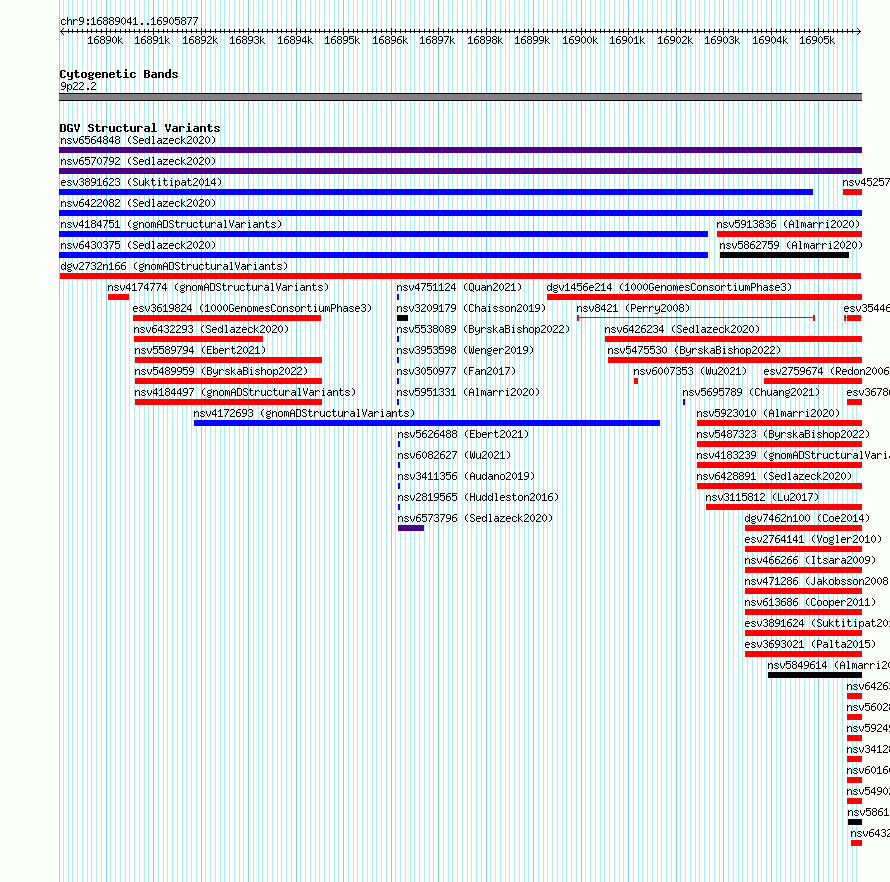This screenshot has height=882, width=890.
Task: Open the nsv8421 (Perry2008) label
Action: [633, 308]
